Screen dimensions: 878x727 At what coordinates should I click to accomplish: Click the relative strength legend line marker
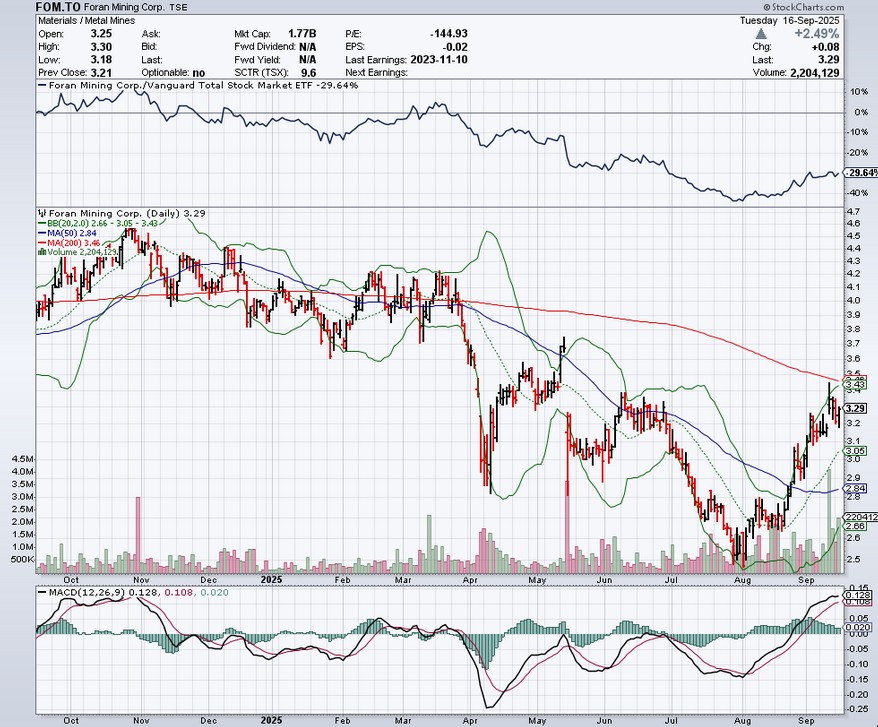[40, 86]
